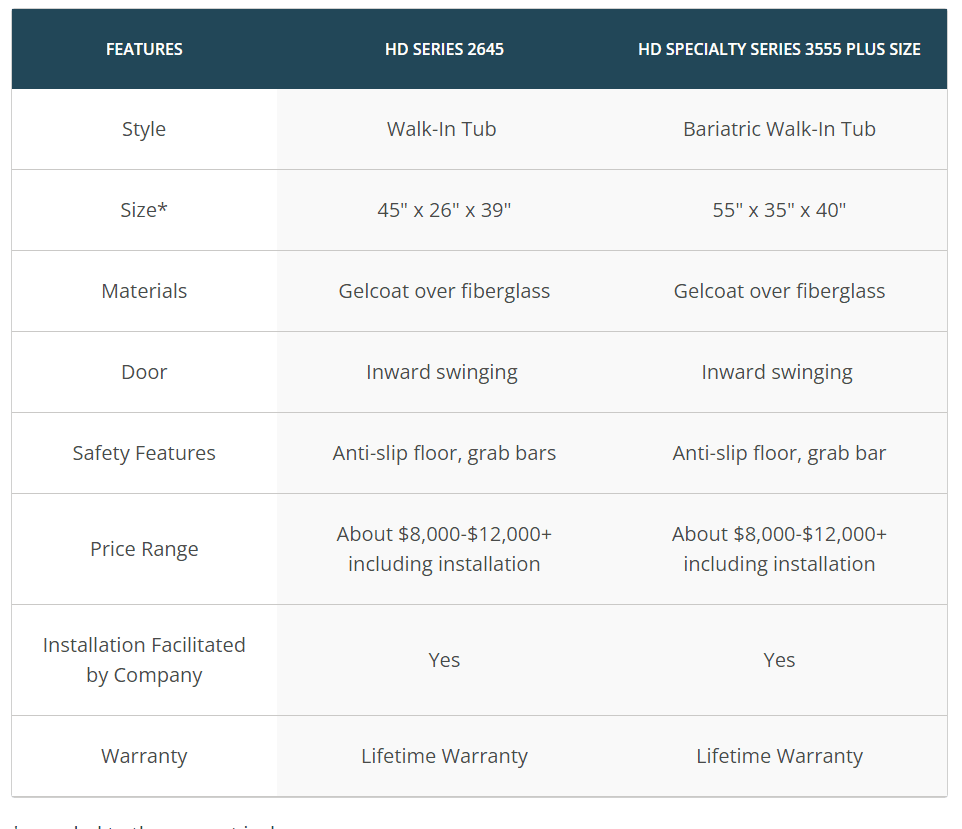Click the 55" x 35" x 40" size cell
The height and width of the screenshot is (829, 962).
779,210
